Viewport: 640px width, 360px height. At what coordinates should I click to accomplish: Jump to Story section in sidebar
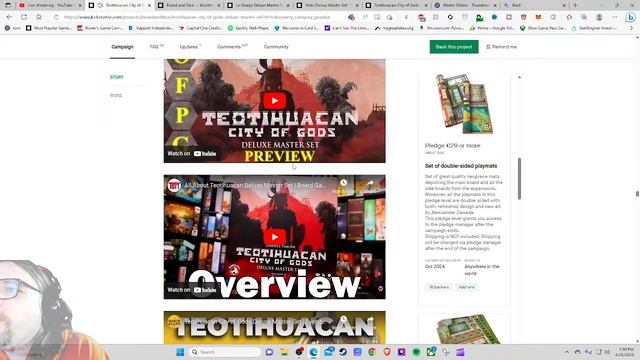pos(117,77)
